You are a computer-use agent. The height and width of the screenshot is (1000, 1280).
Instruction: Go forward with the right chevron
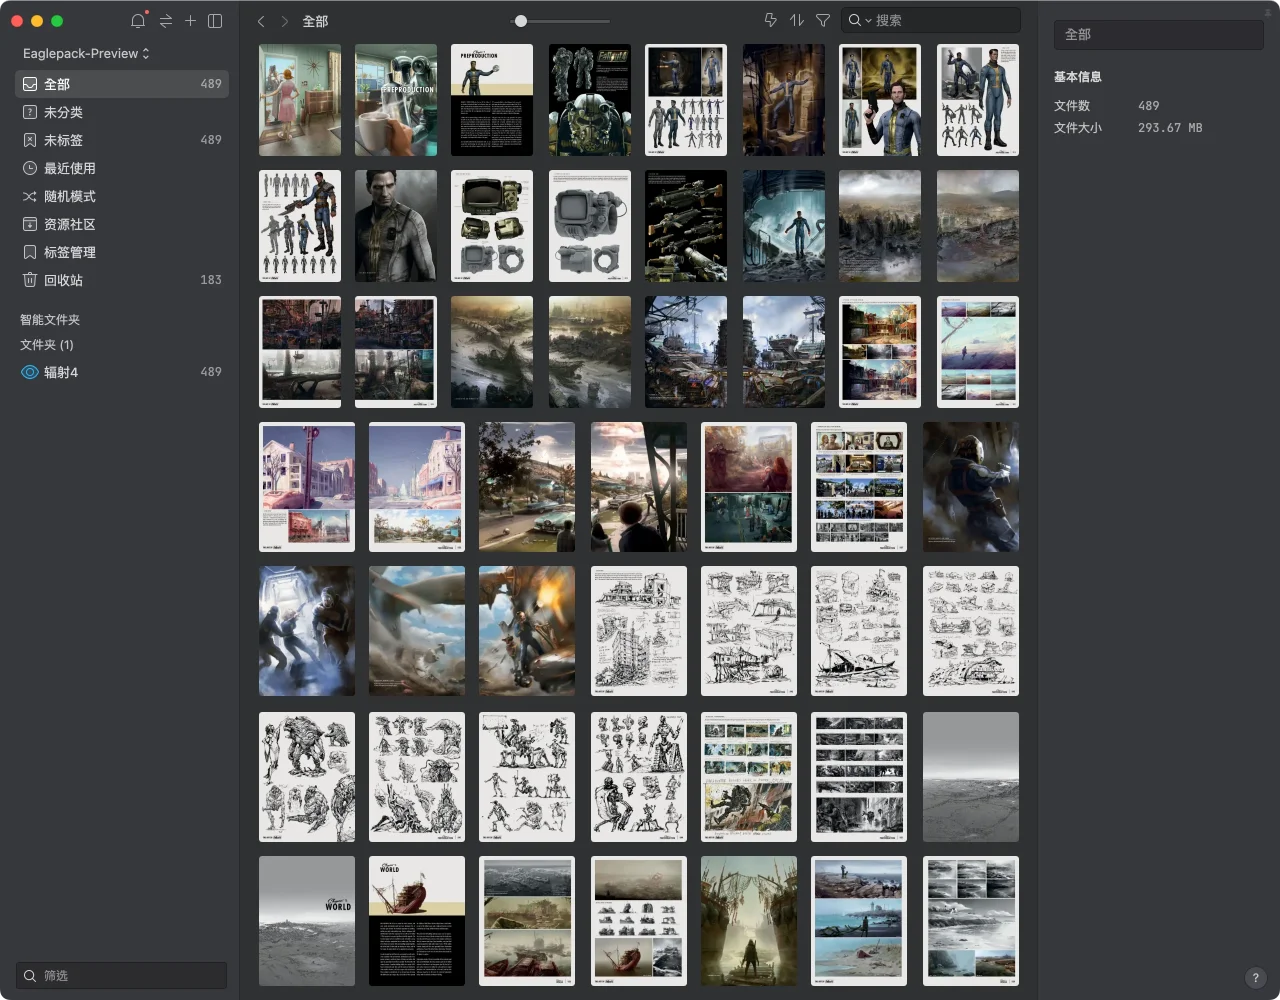285,20
